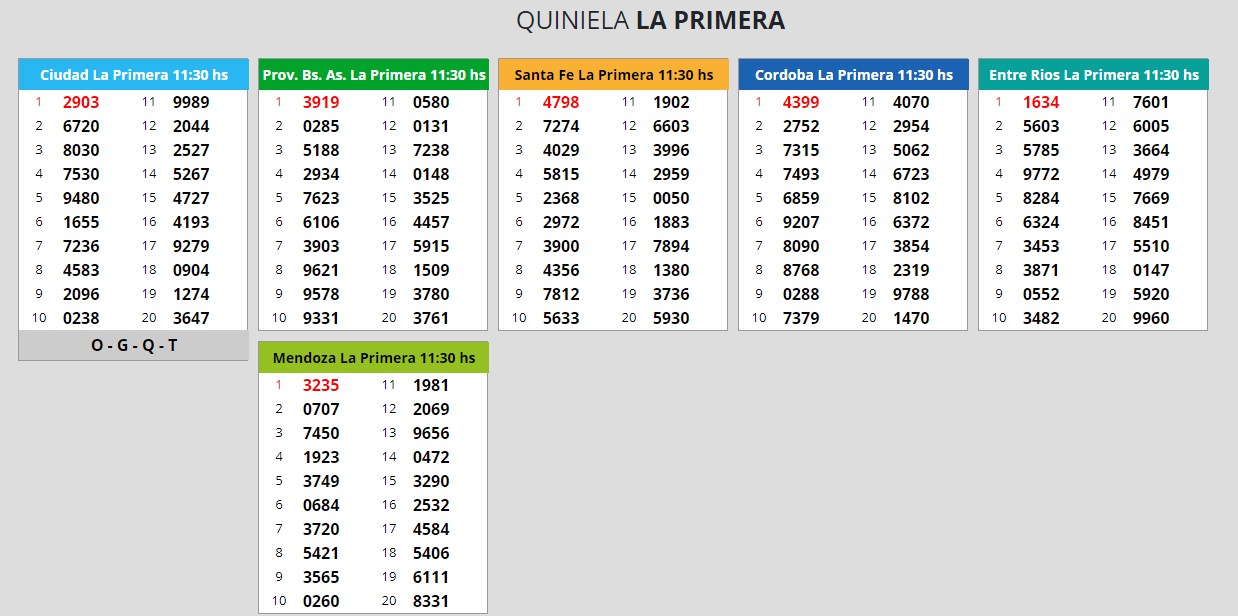Screen dimensions: 1238x616
Task: Click number 8102 in Cordoba table
Action: (911, 198)
